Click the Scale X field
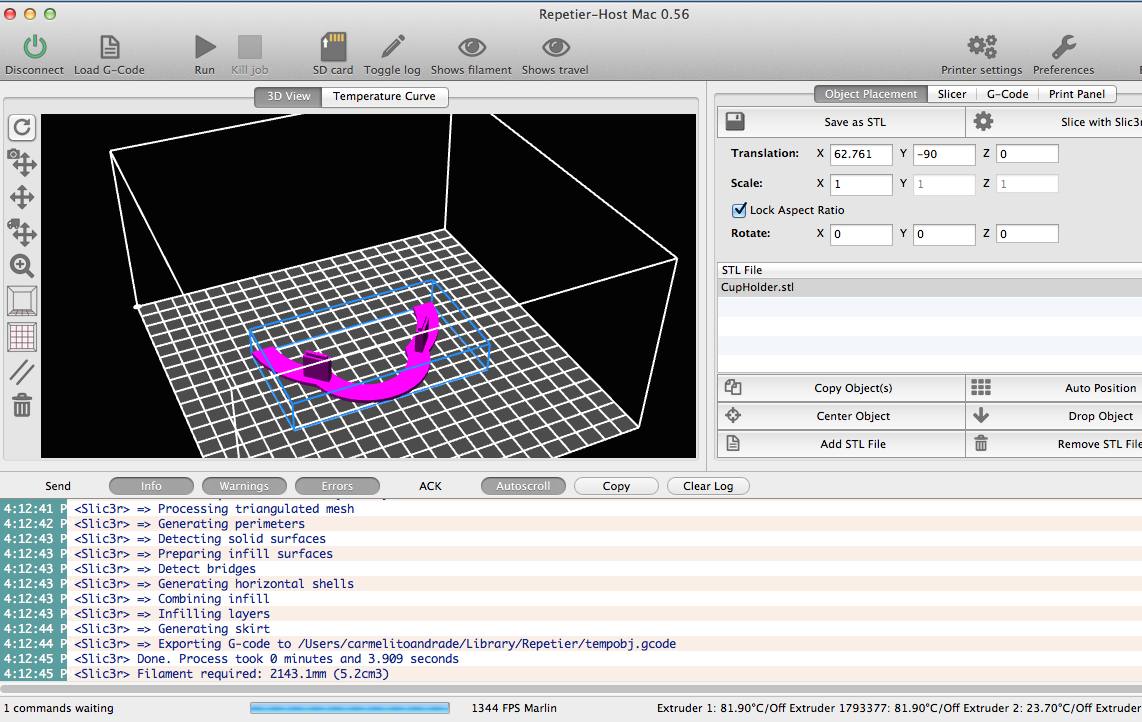Image resolution: width=1142 pixels, height=722 pixels. pos(861,184)
